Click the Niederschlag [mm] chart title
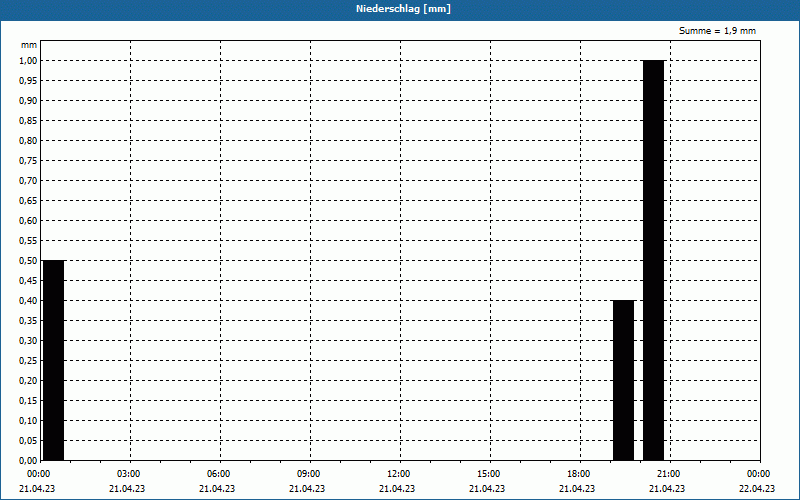The width and height of the screenshot is (800, 500). pyautogui.click(x=403, y=9)
